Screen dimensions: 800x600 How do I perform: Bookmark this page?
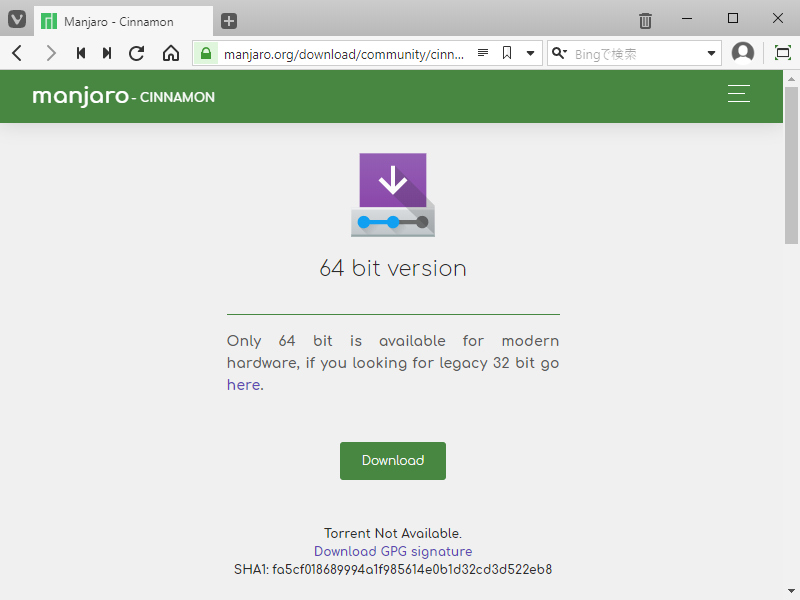(507, 53)
